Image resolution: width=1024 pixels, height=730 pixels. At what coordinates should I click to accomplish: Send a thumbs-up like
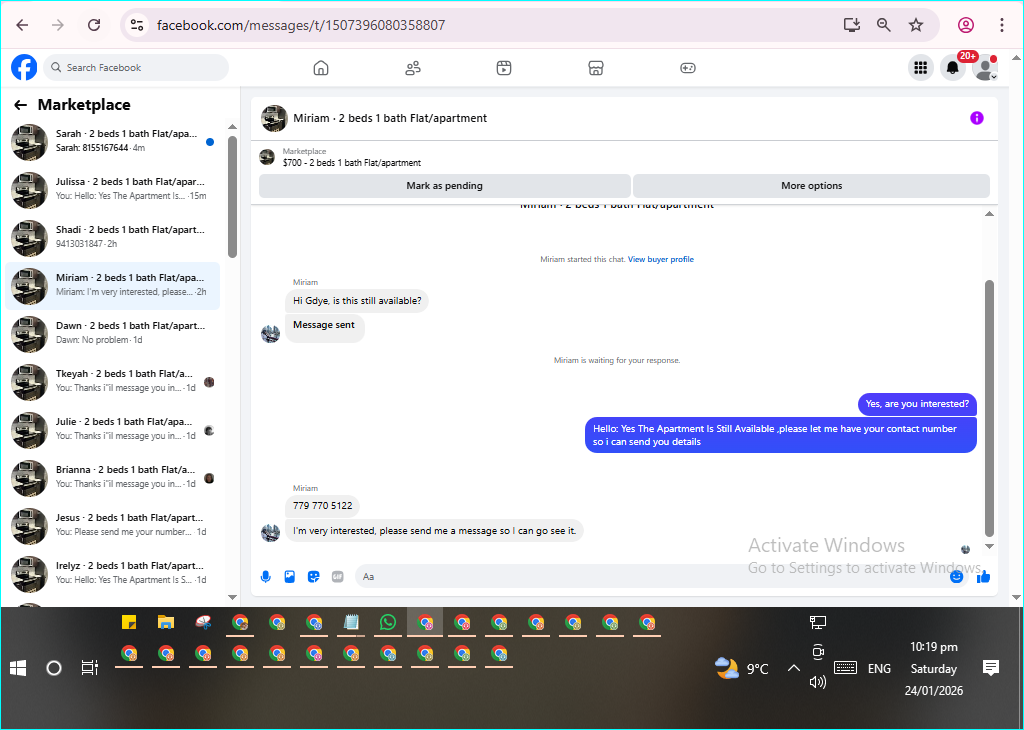tap(984, 577)
